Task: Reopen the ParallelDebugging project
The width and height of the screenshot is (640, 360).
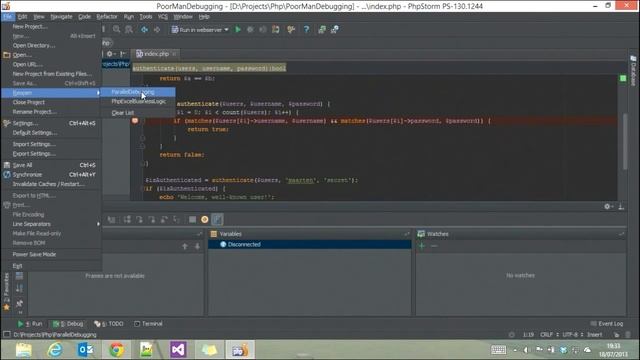Action: click(x=138, y=92)
